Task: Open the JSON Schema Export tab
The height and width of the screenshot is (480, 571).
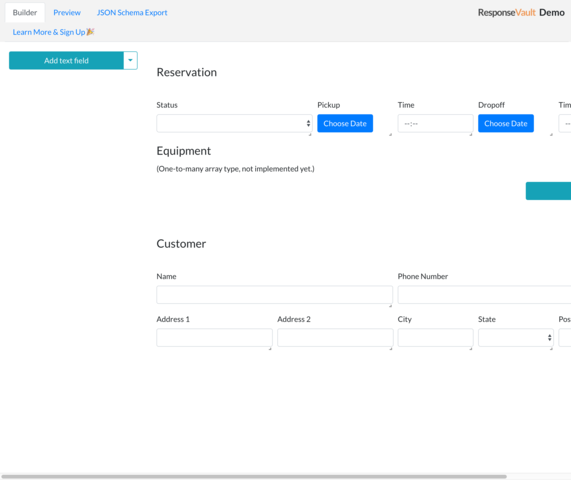Action: tap(132, 13)
